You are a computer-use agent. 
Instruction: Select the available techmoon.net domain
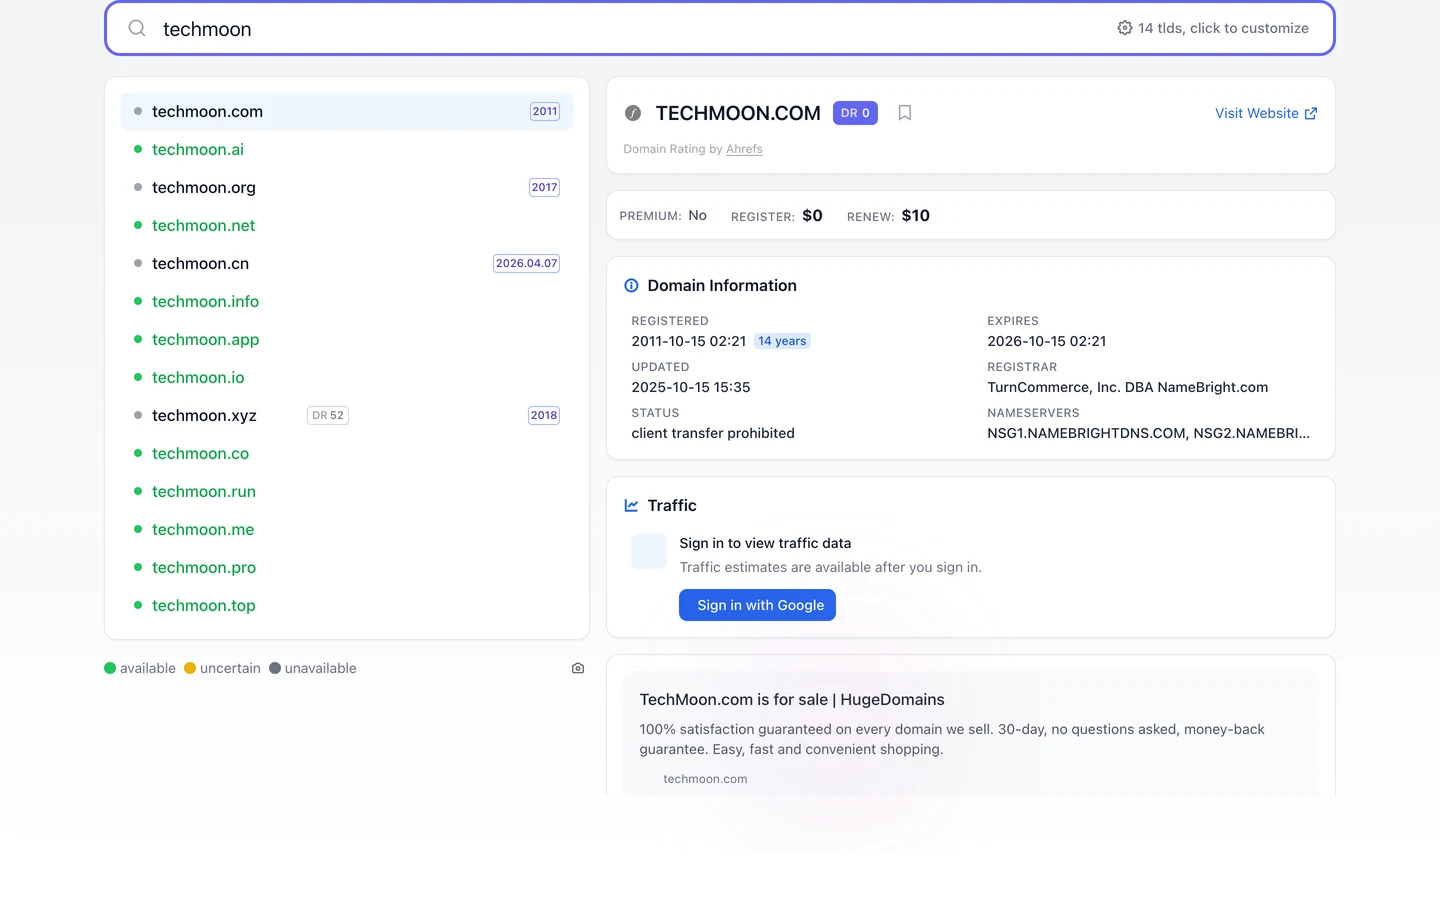click(x=347, y=225)
